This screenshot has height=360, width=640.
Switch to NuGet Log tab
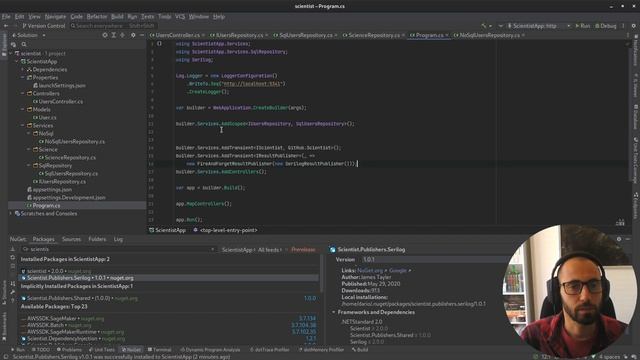pos(118,239)
